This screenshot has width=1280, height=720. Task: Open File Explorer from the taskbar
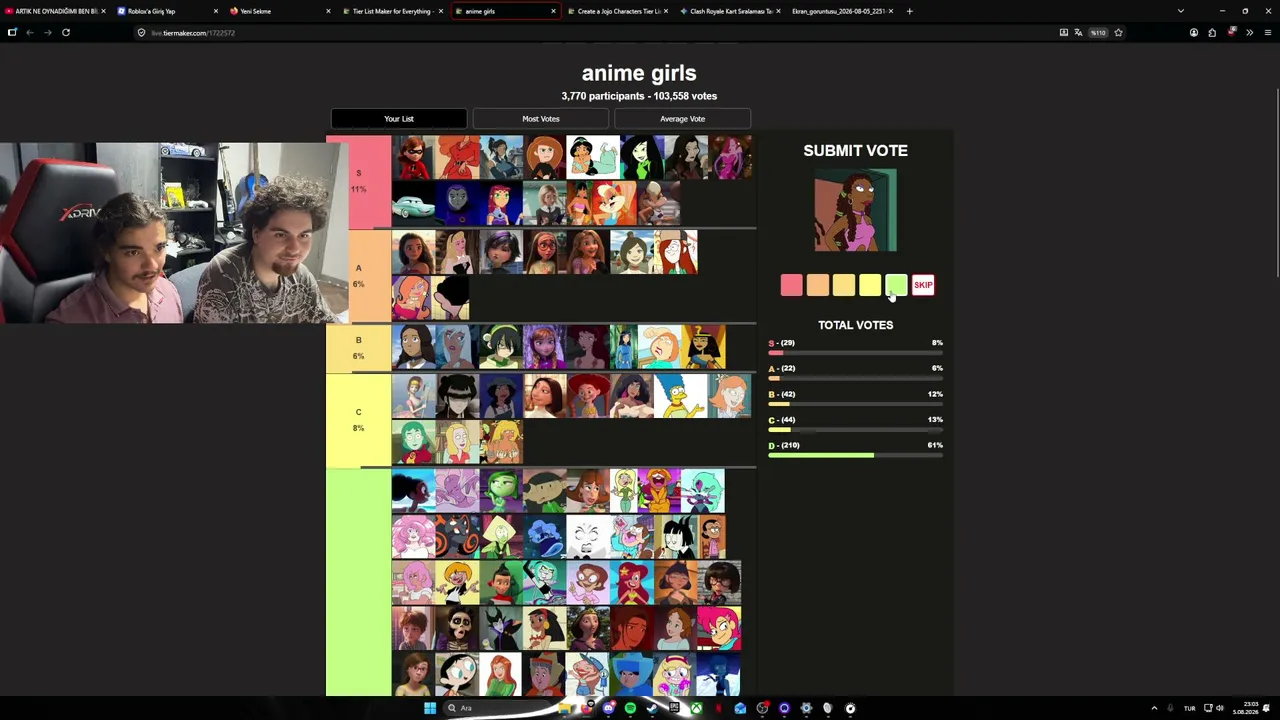[564, 708]
